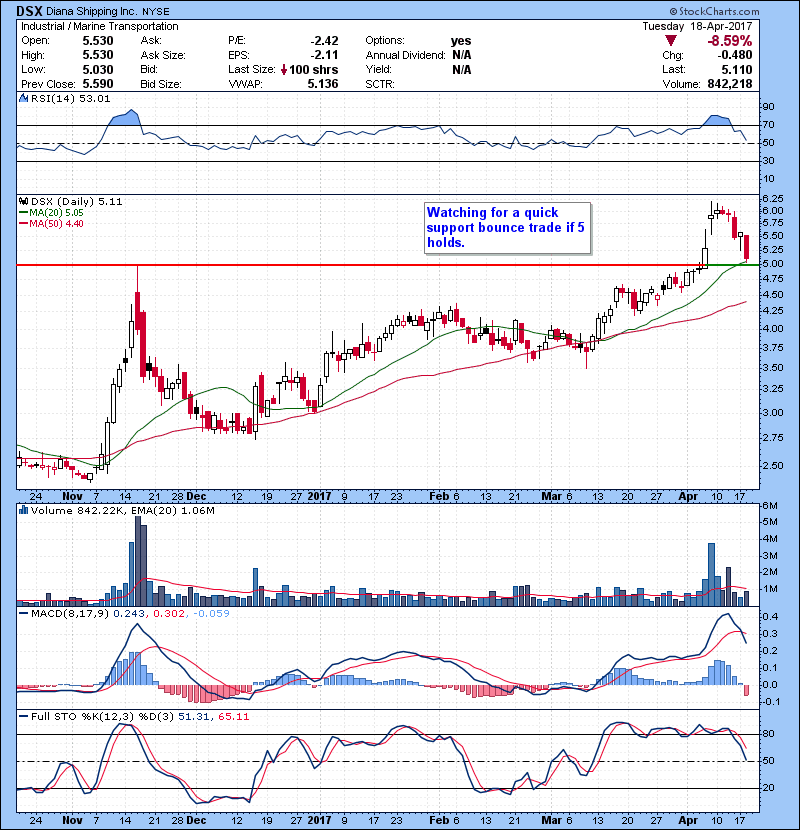The width and height of the screenshot is (800, 830).
Task: Click the DSX ticker symbol in the header
Action: click(x=29, y=11)
